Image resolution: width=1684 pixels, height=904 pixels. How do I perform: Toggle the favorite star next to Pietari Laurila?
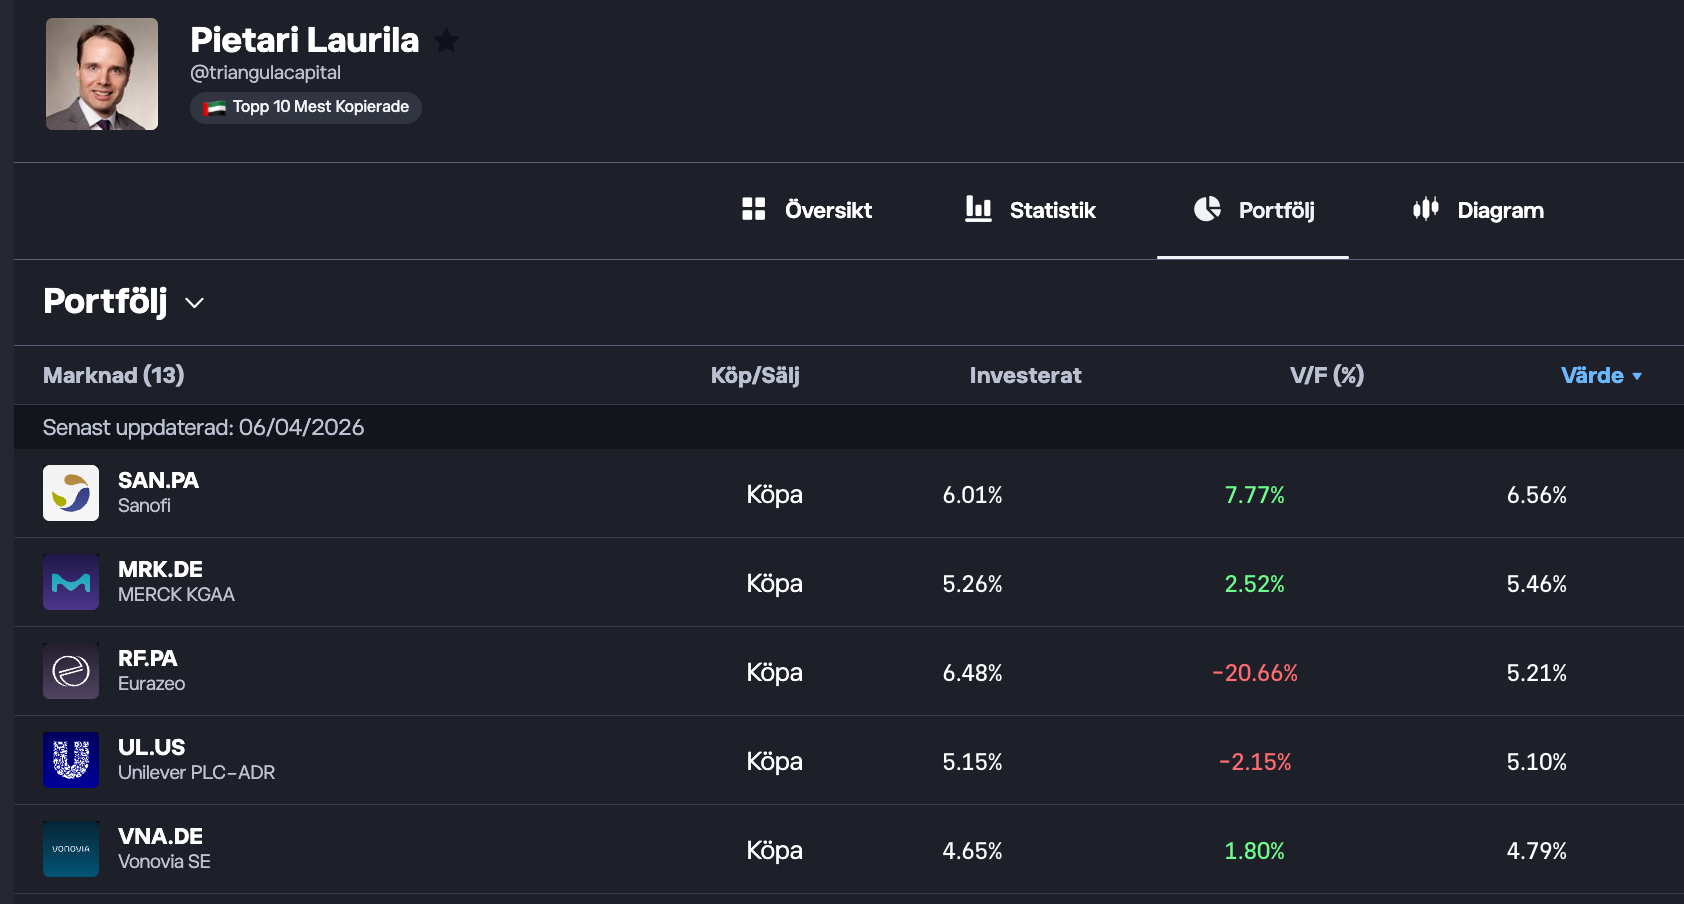(x=447, y=41)
